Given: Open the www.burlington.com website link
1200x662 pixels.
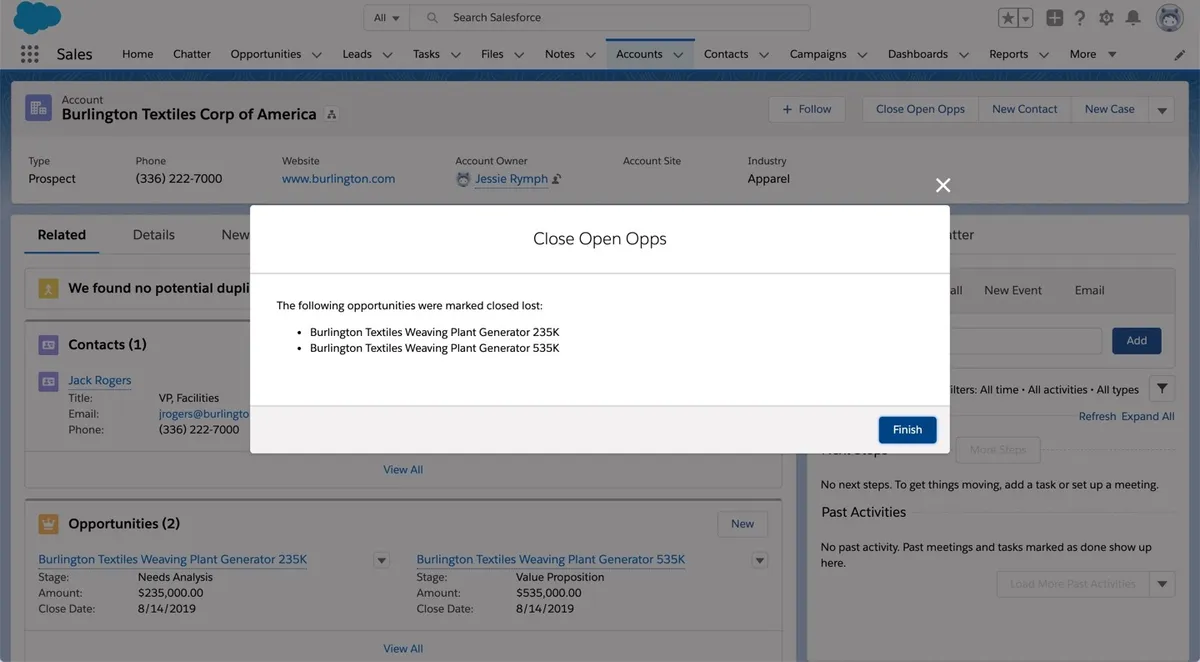Looking at the screenshot, I should pos(338,179).
